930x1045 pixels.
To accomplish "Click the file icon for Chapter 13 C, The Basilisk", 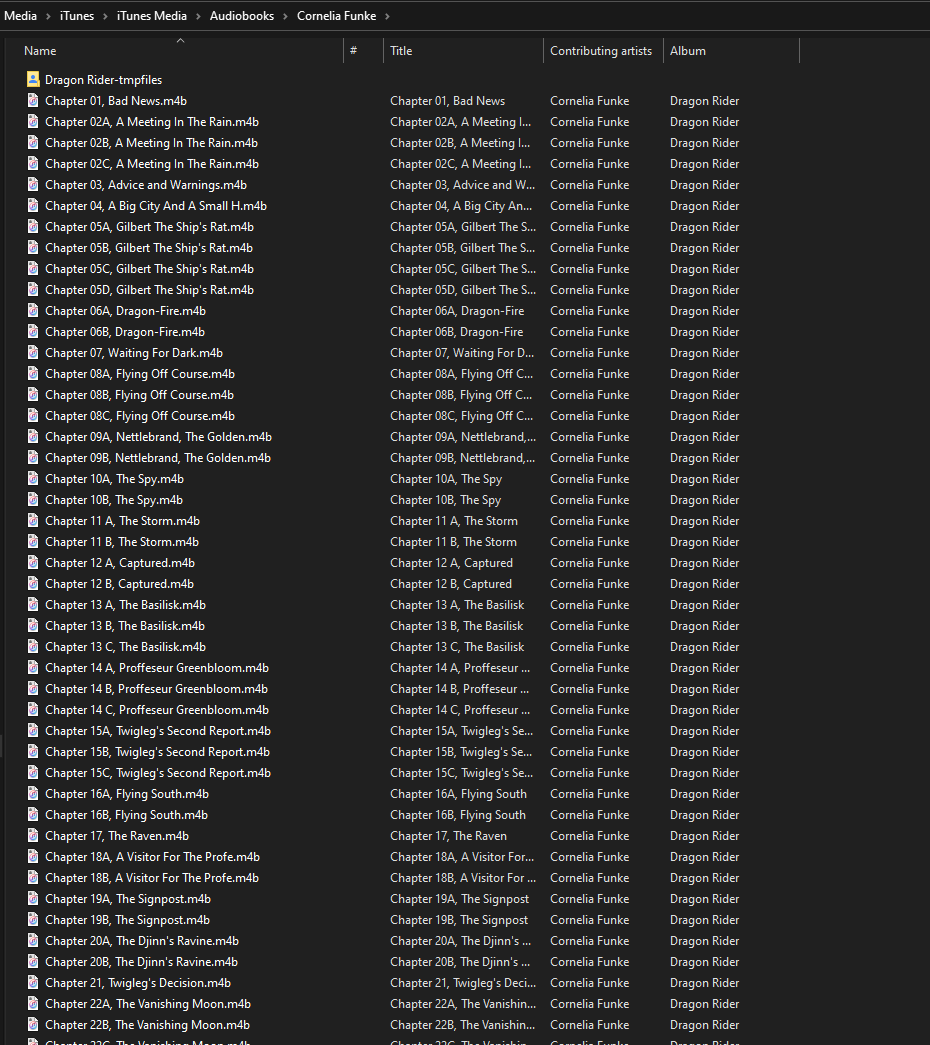I will pos(33,646).
